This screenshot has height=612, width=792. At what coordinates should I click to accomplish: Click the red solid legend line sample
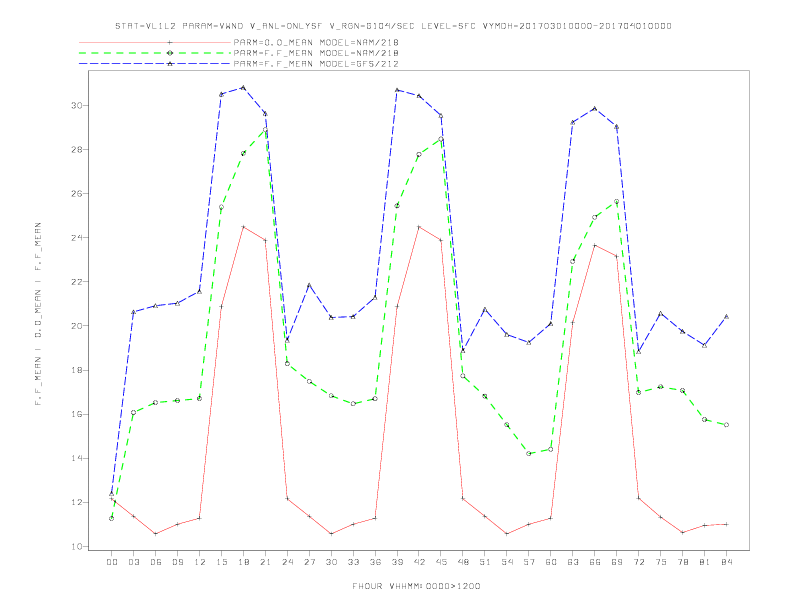click(x=155, y=42)
